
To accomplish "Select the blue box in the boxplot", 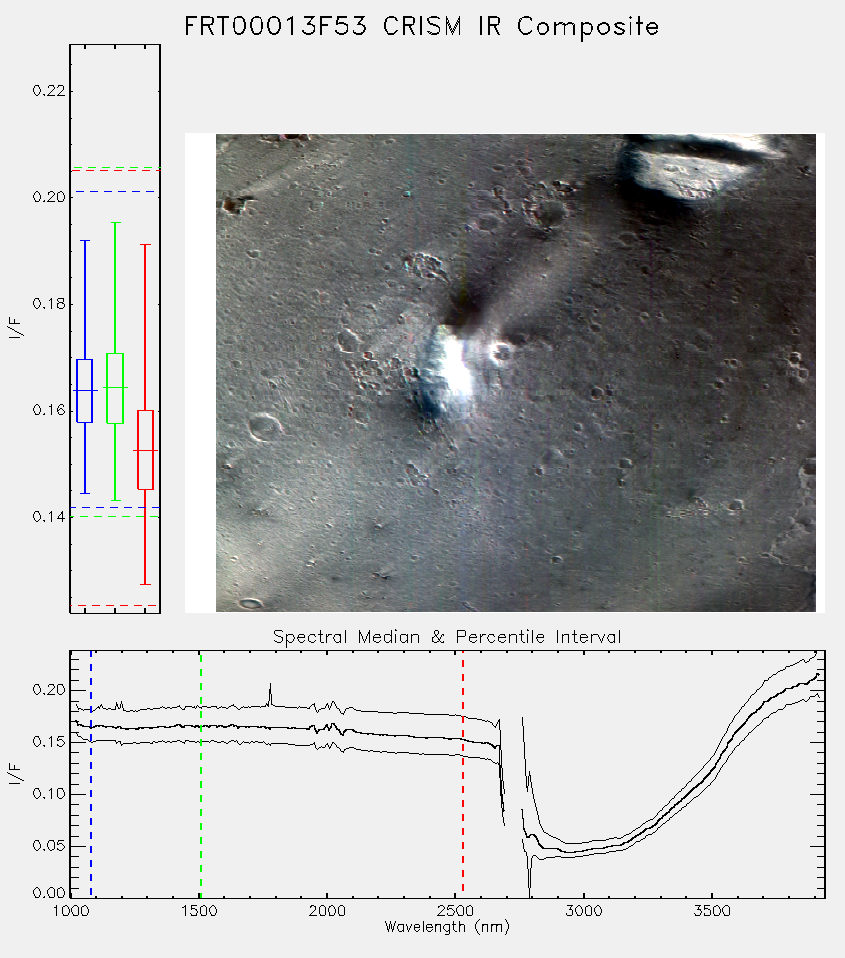I will pyautogui.click(x=84, y=391).
